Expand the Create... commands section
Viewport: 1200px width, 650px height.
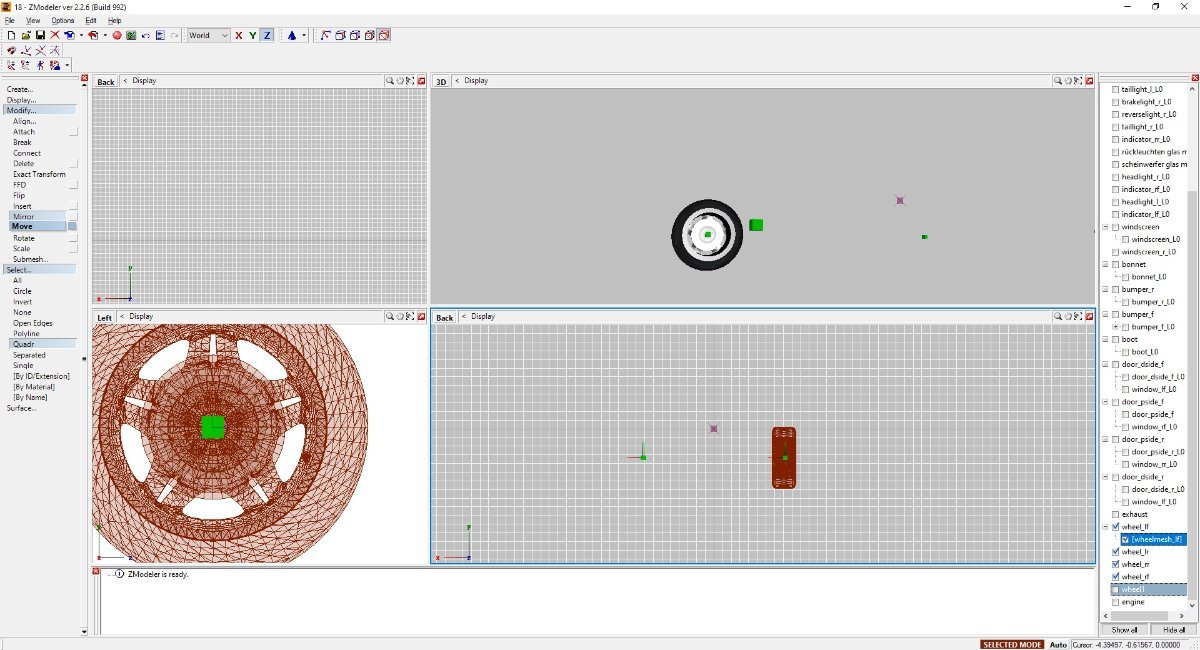click(20, 89)
